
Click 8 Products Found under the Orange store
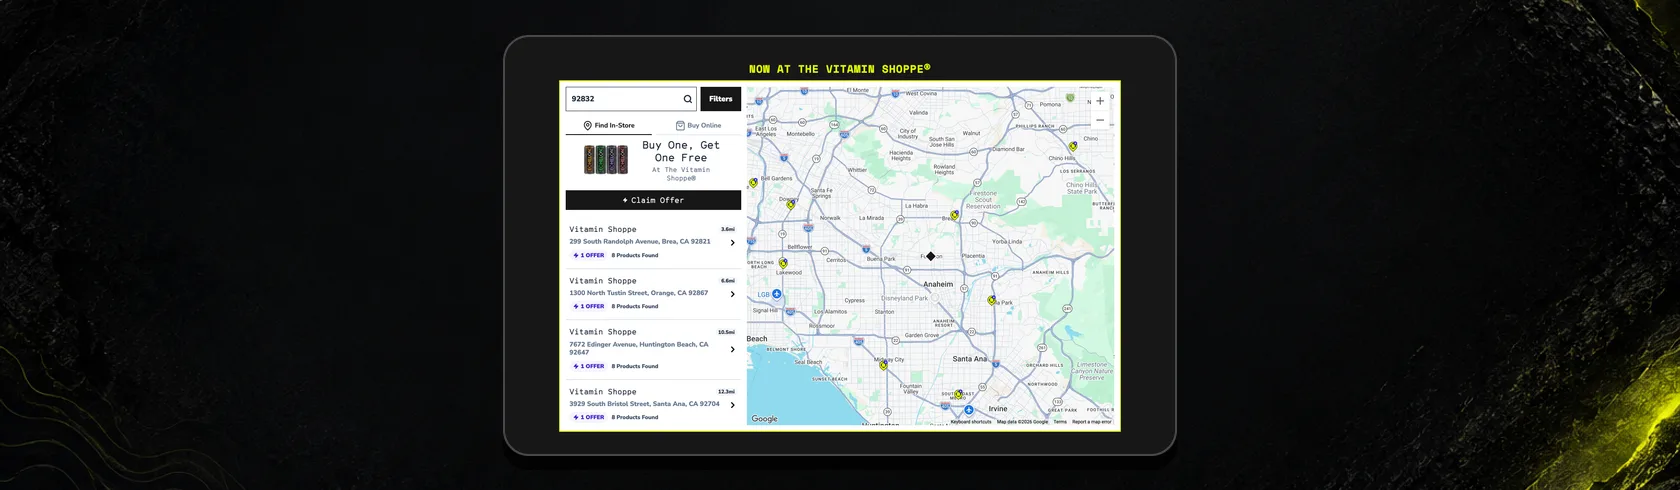pos(635,306)
